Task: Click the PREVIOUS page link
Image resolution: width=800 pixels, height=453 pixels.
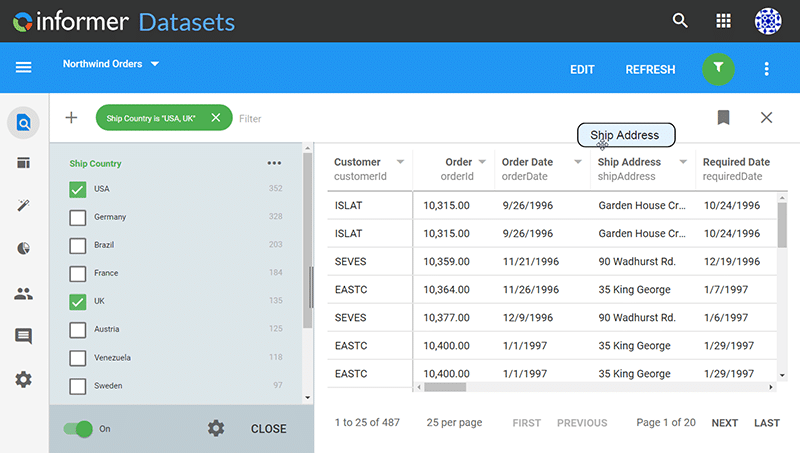Action: coord(582,422)
